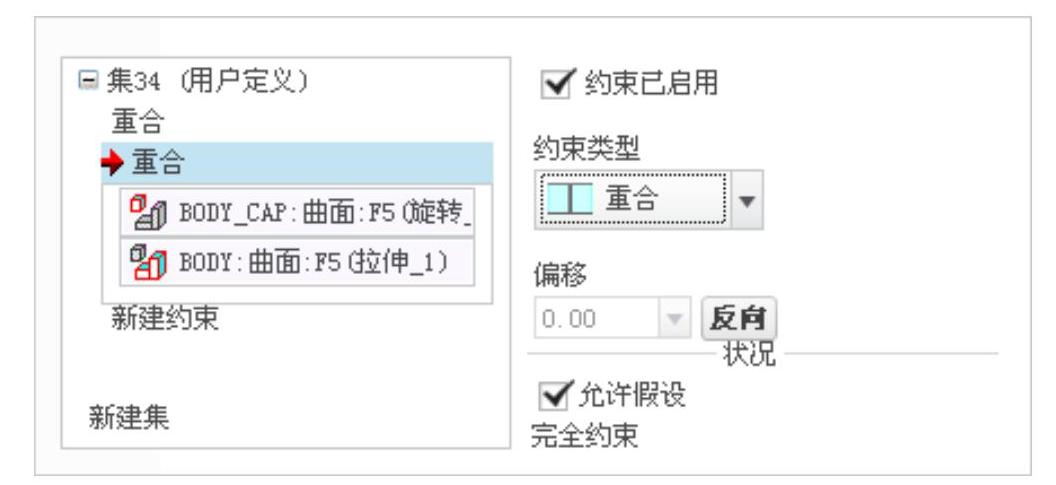Screen dimensions: 1056x485
Task: Toggle the 约束已启用 checkbox
Action: point(558,84)
